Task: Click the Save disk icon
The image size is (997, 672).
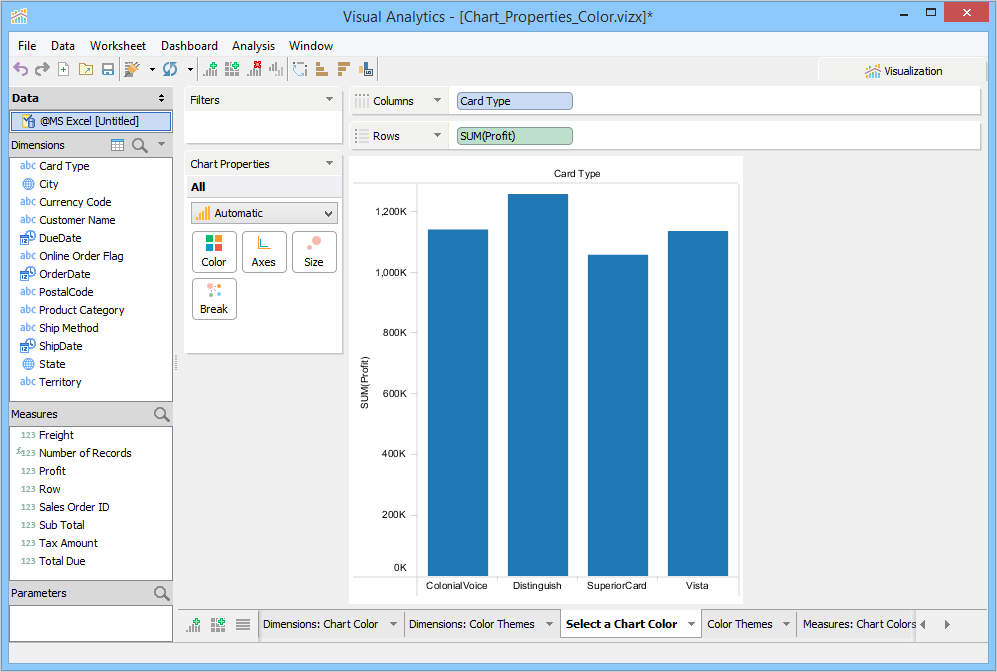Action: coord(108,70)
